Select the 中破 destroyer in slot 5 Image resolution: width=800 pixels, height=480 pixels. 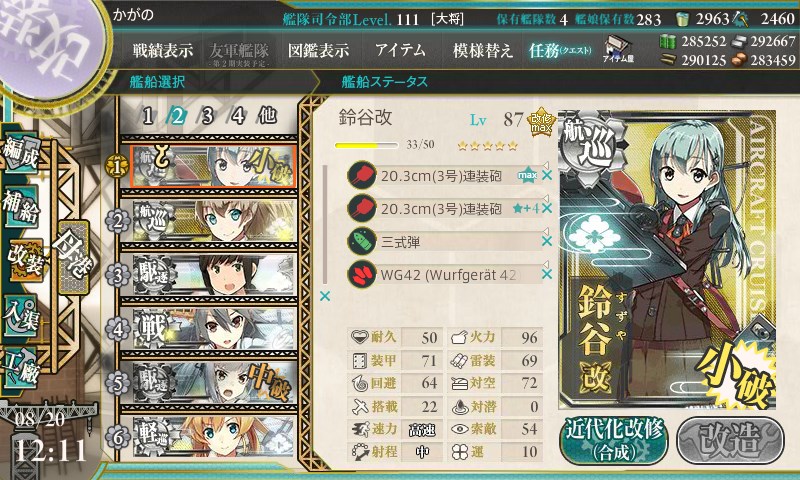213,383
